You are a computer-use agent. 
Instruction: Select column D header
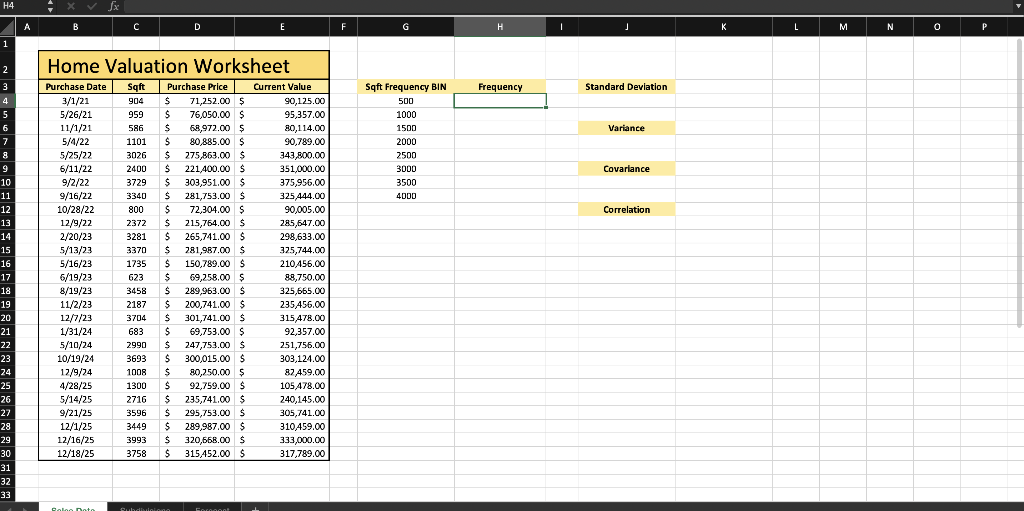tap(197, 27)
